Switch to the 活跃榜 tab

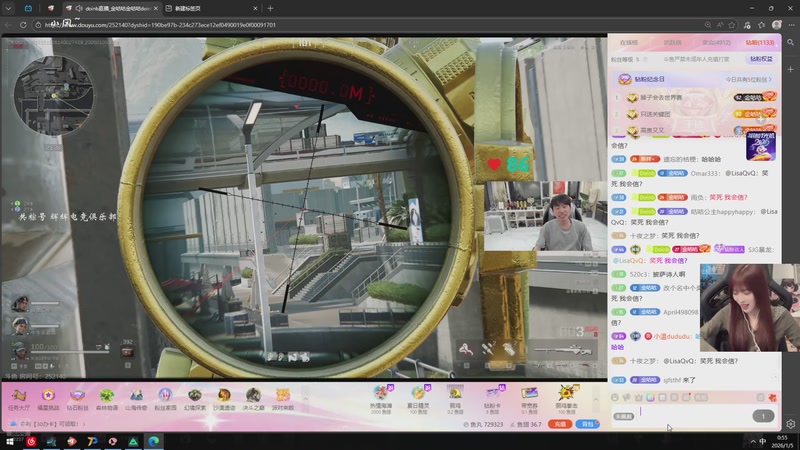click(672, 43)
